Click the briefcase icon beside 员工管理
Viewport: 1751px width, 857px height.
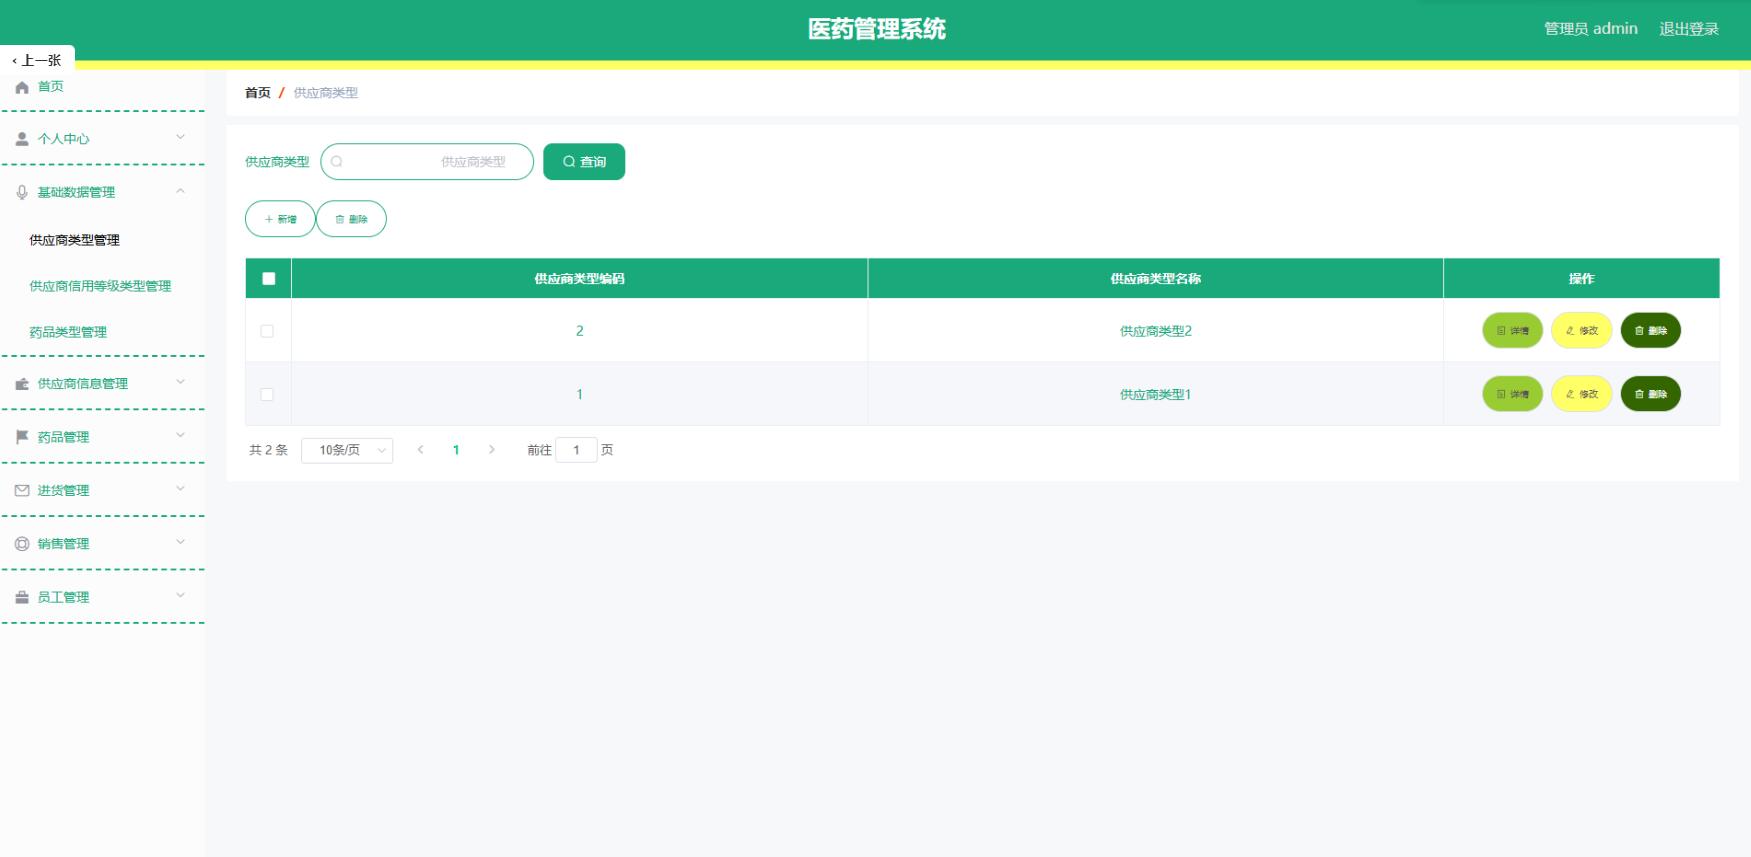tap(22, 597)
